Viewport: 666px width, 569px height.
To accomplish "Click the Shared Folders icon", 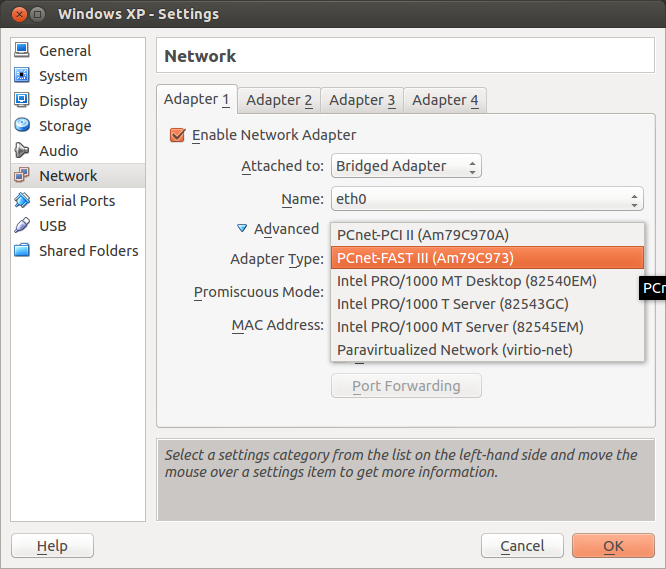I will click(x=22, y=251).
